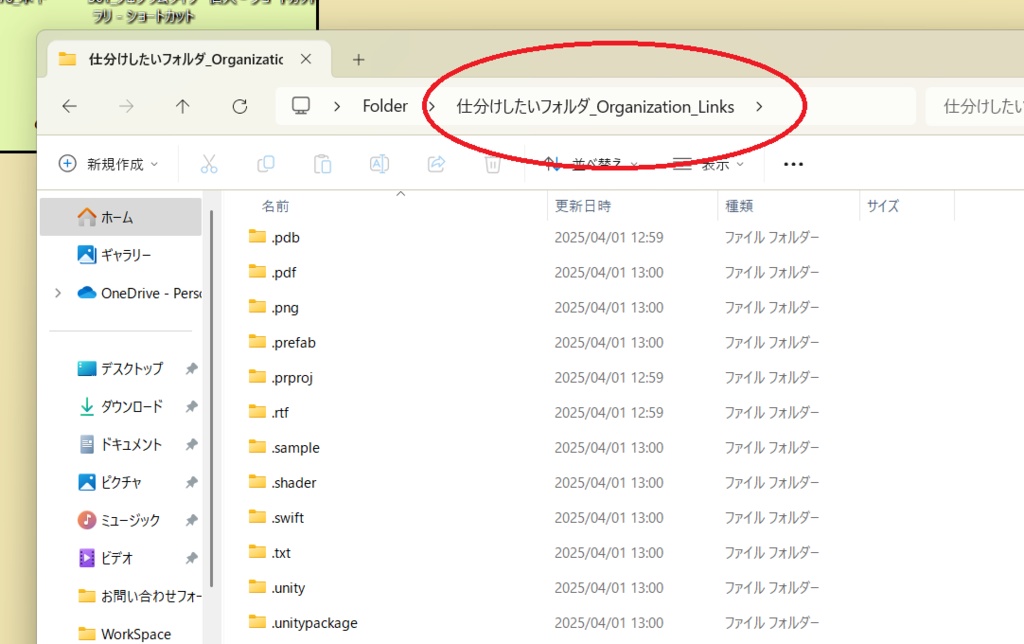
Task: Open the 新規作成 dropdown
Action: 110,163
